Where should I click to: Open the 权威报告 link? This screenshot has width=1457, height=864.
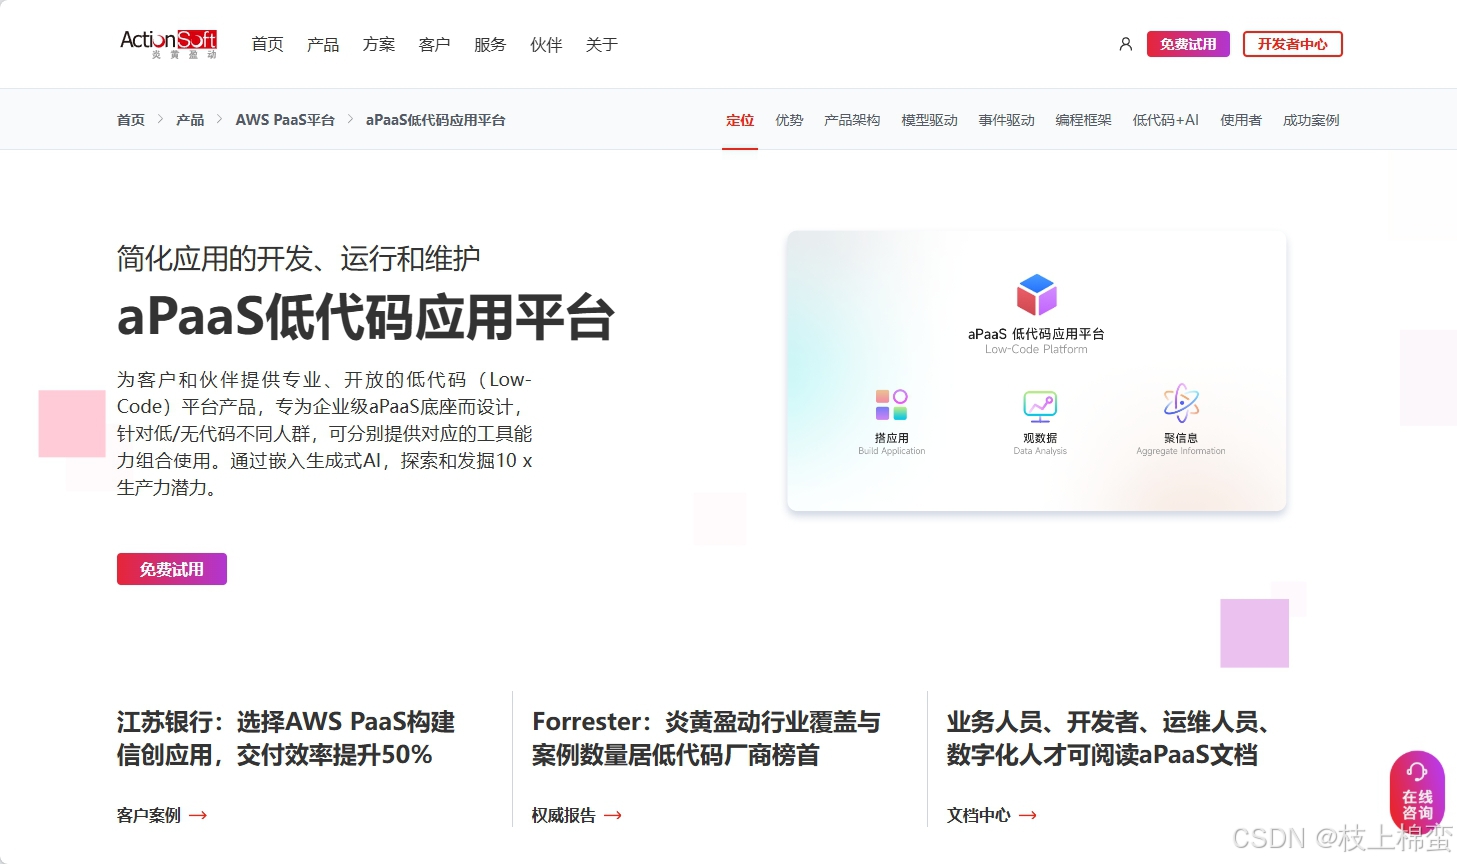pos(564,815)
